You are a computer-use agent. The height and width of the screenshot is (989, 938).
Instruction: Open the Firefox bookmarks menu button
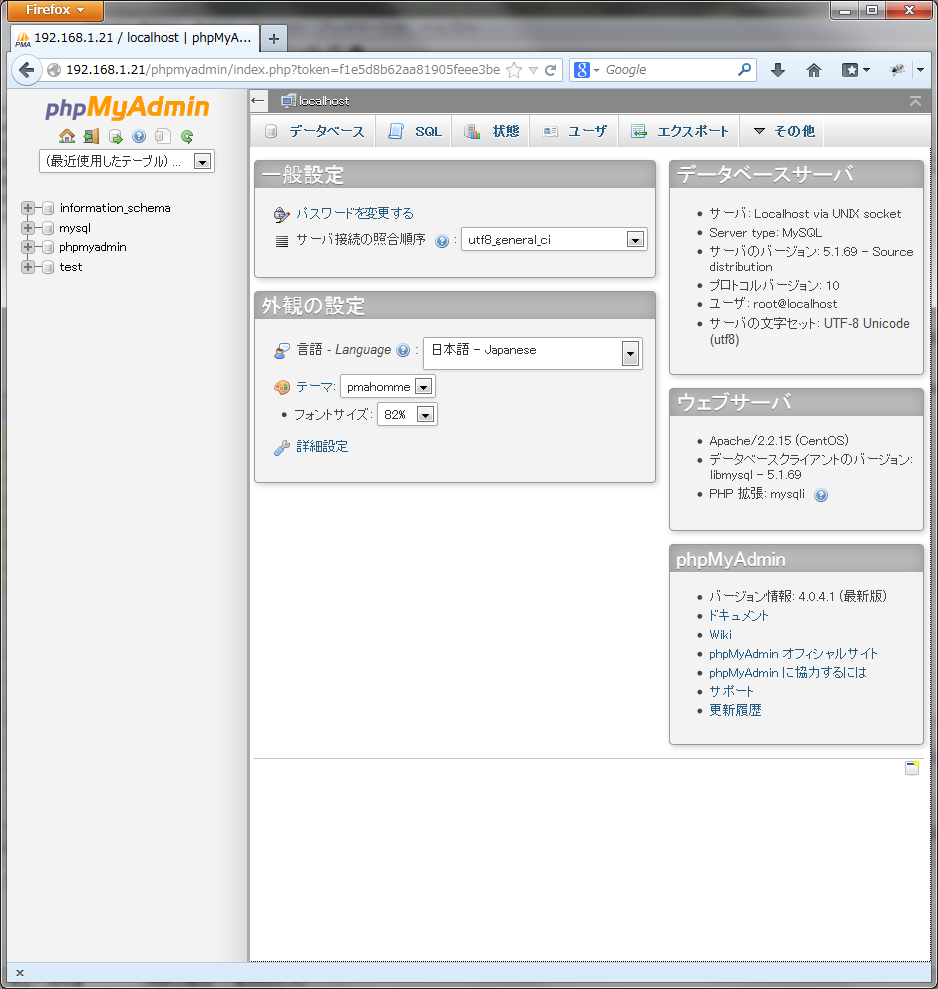point(855,70)
